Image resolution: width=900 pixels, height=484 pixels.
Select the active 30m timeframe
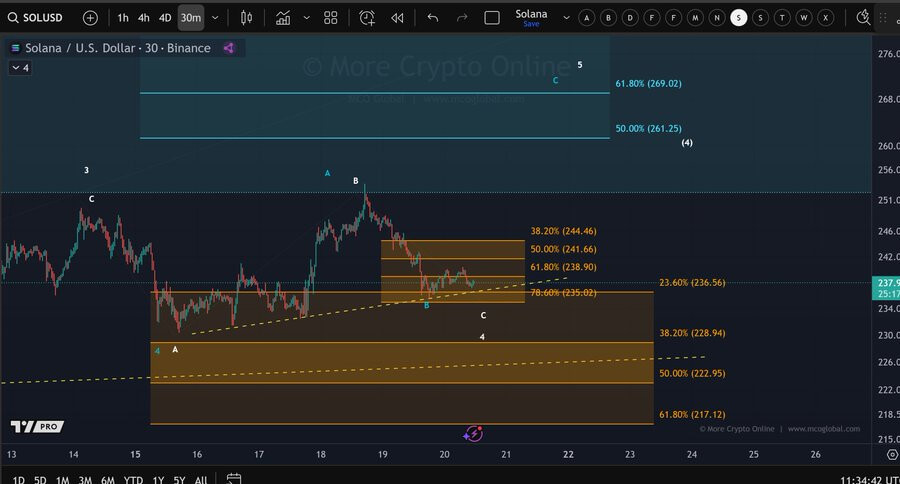(191, 18)
